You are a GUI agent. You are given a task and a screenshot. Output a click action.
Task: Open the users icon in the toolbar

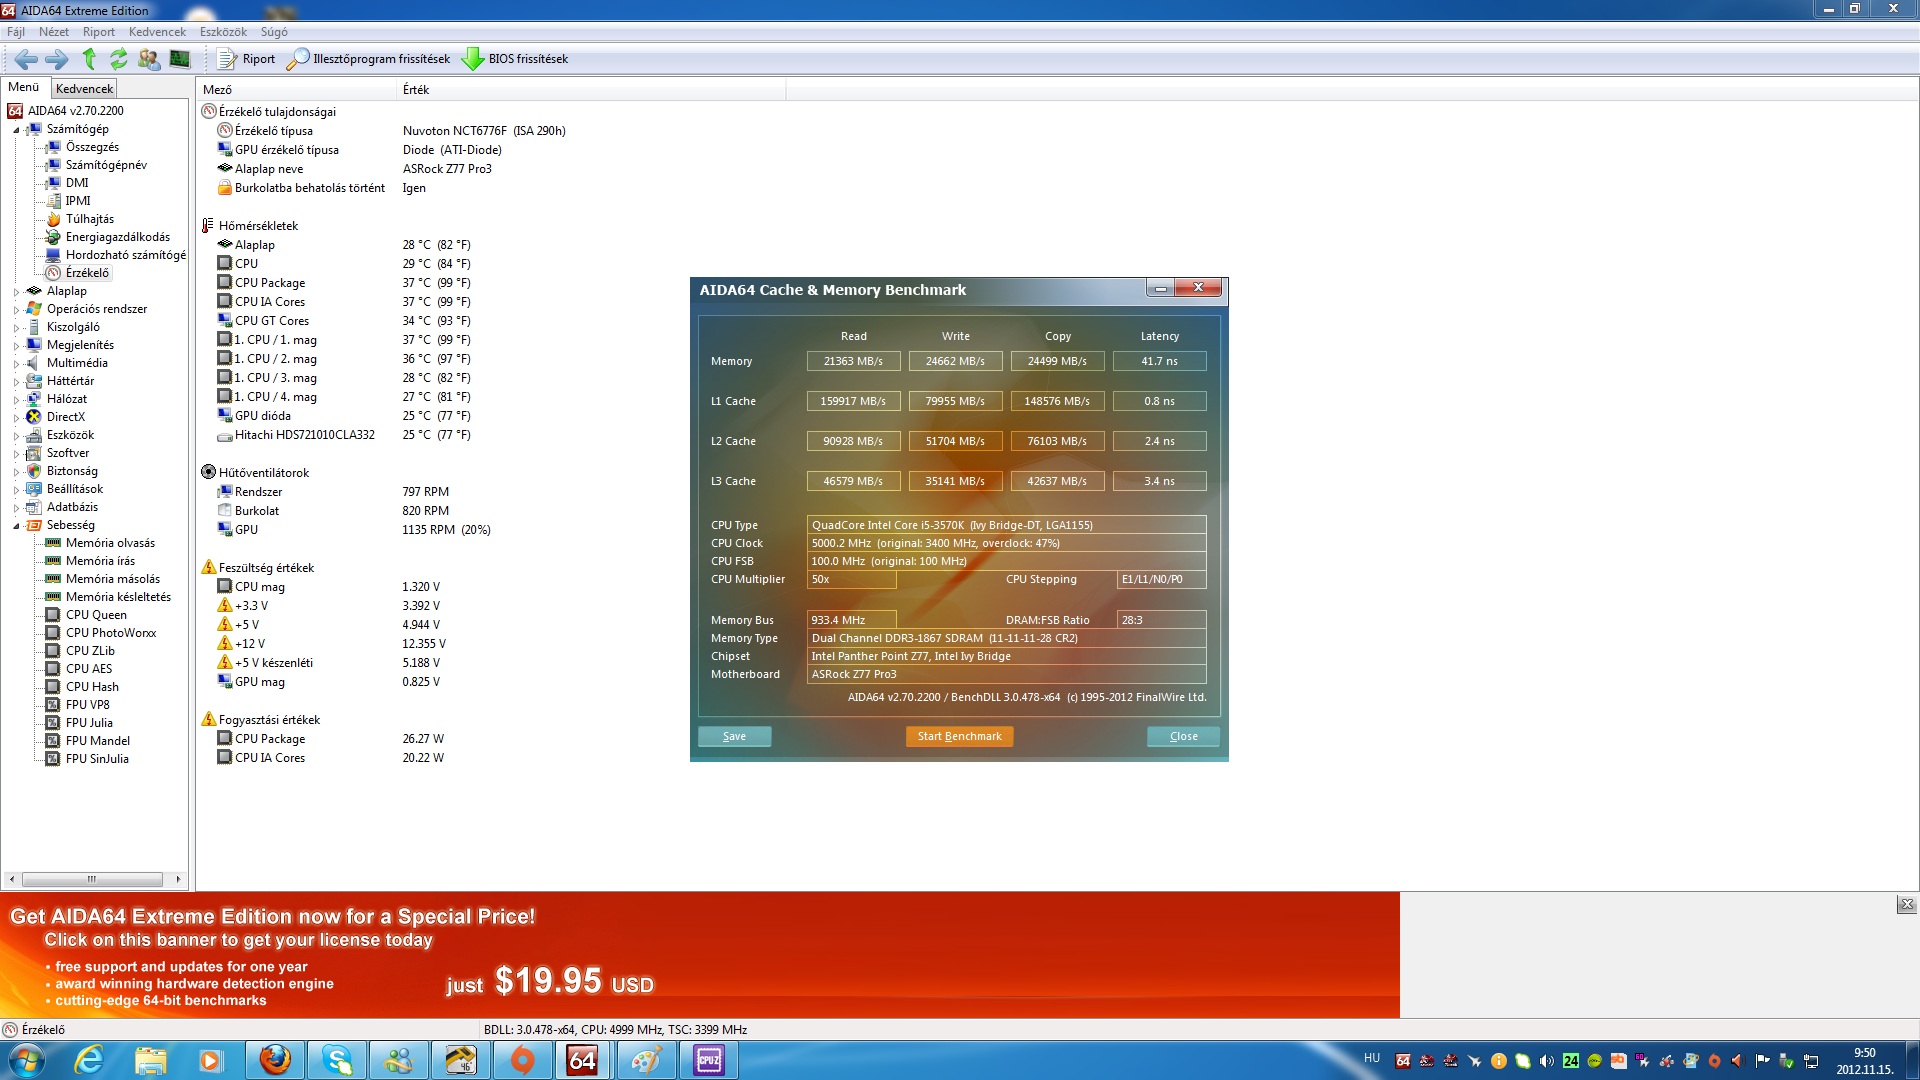coord(149,59)
